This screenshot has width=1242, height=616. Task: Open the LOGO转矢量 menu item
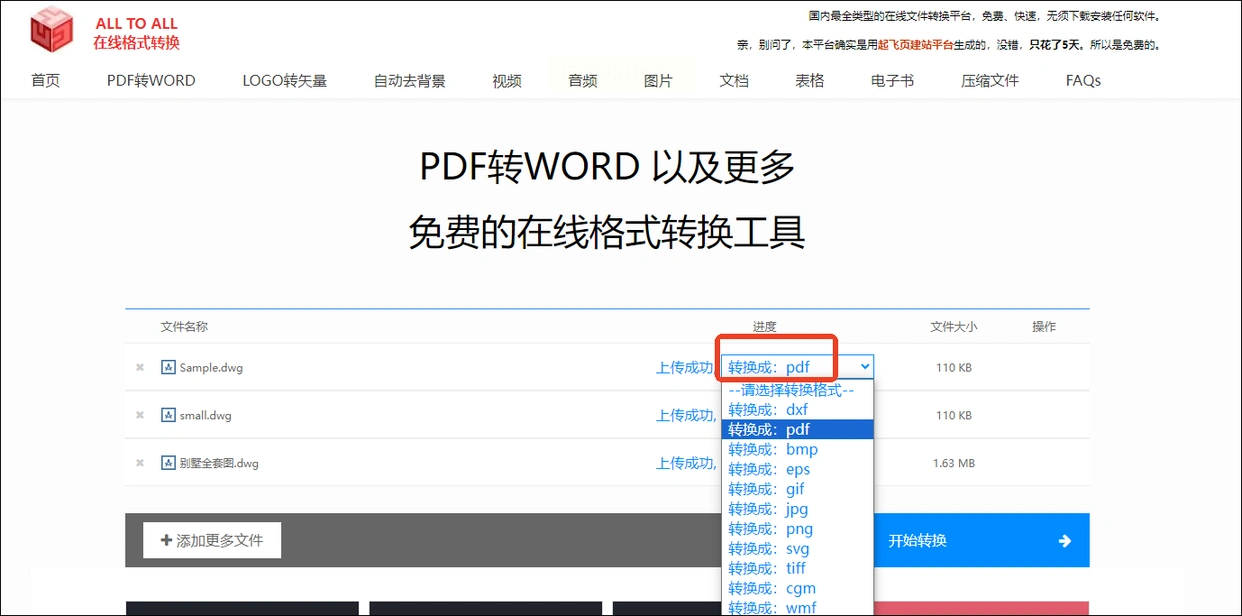pyautogui.click(x=285, y=81)
